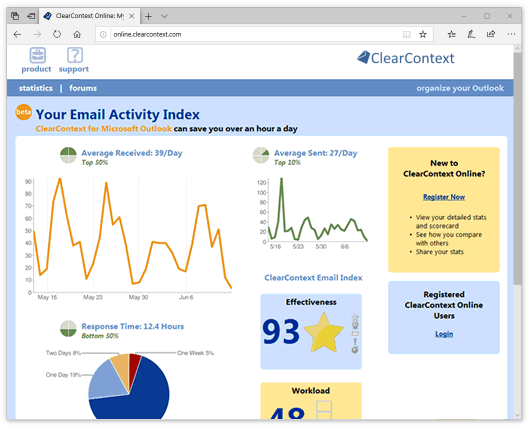
Task: Click scrollbar down arrow
Action: click(x=517, y=415)
